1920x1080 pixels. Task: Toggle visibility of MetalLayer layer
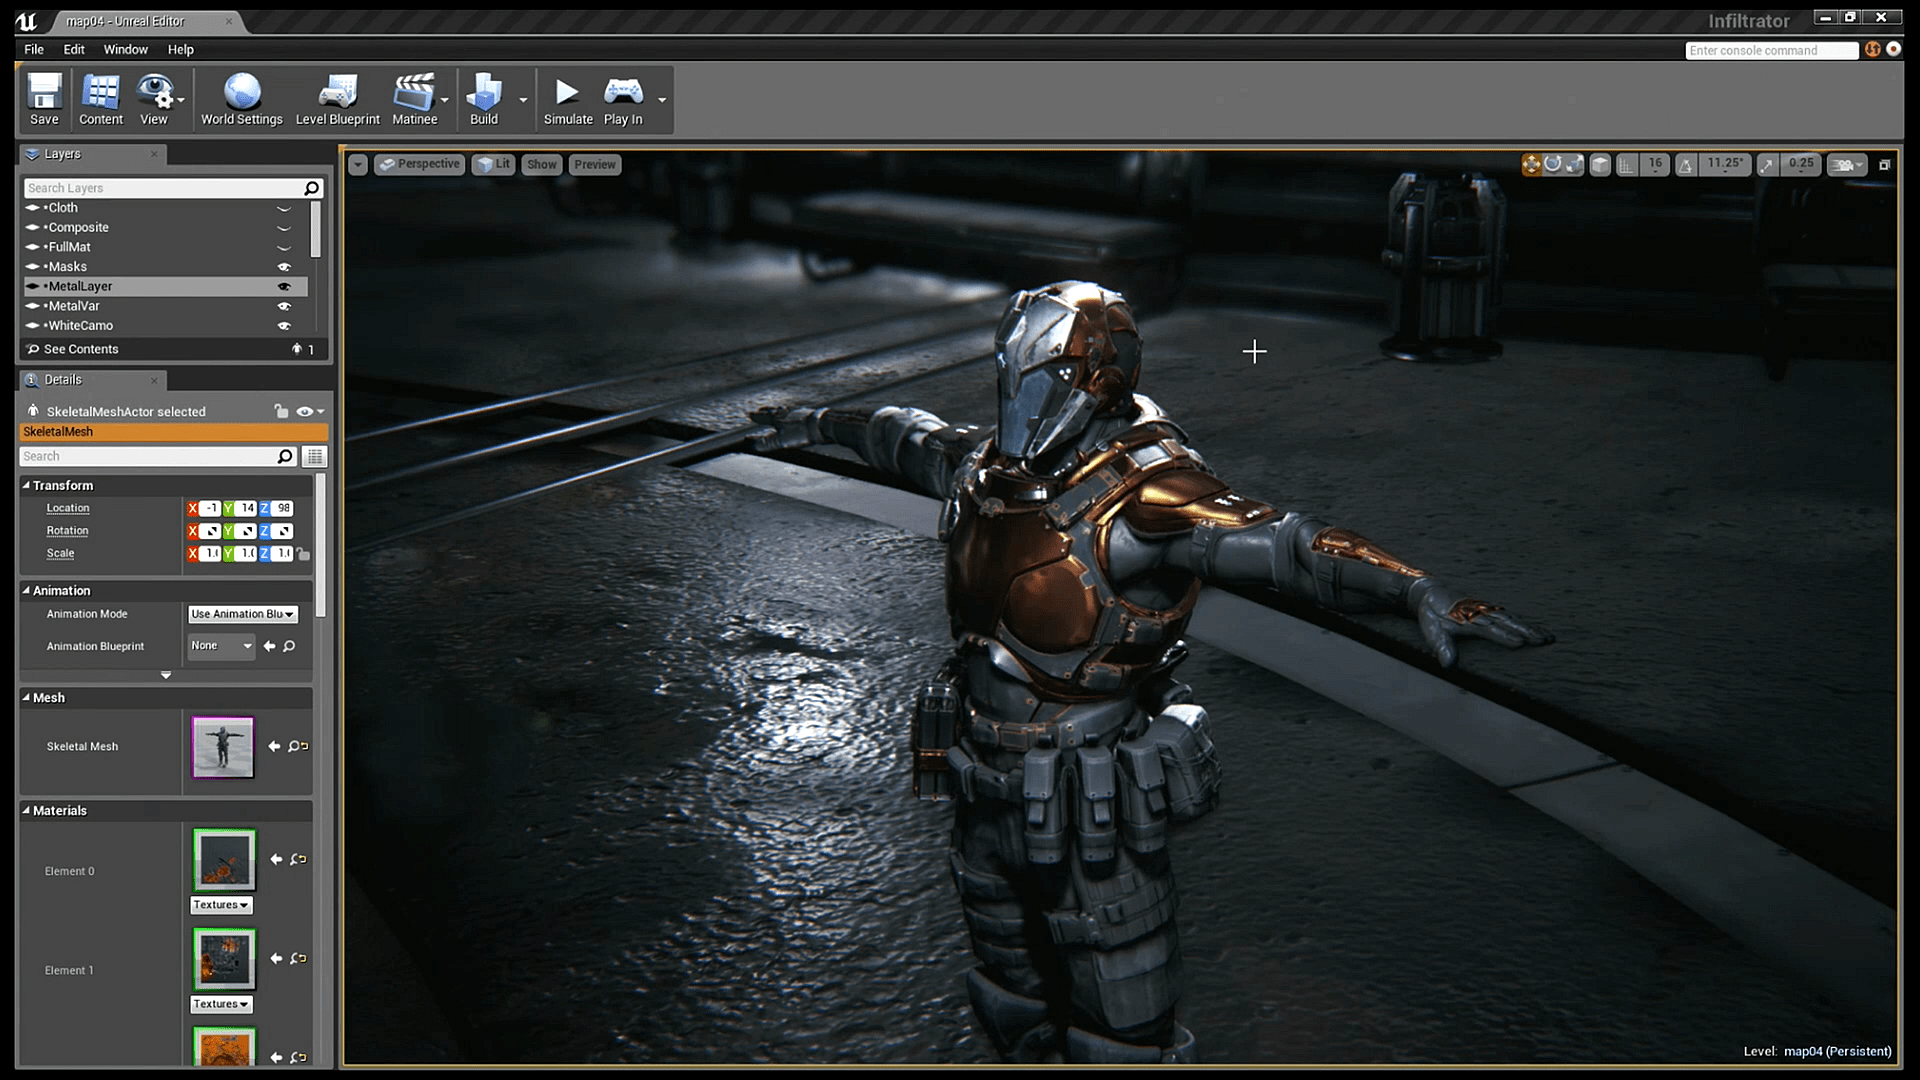285,286
